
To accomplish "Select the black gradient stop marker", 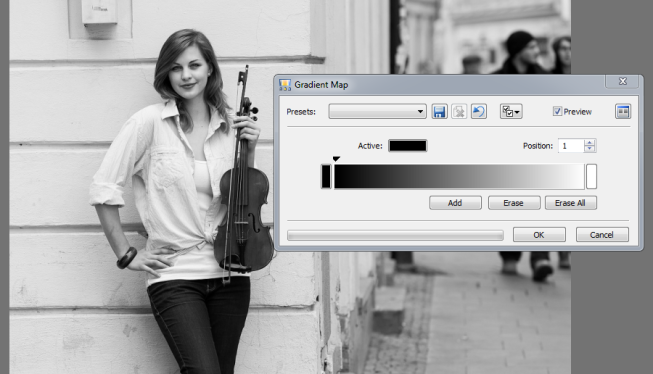I will 336,159.
